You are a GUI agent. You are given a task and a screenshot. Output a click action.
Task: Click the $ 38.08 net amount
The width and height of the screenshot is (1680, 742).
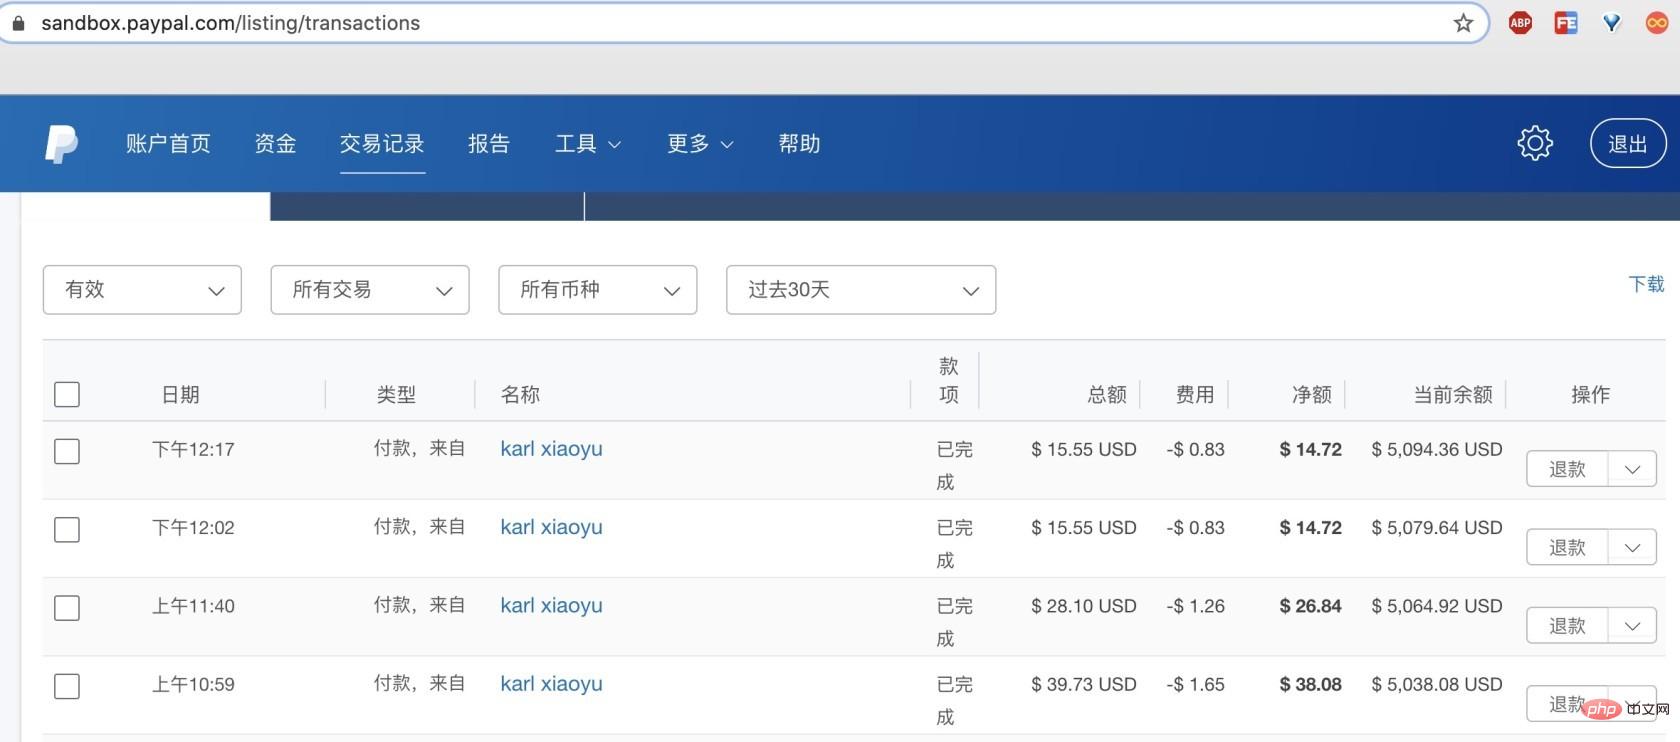click(1311, 684)
